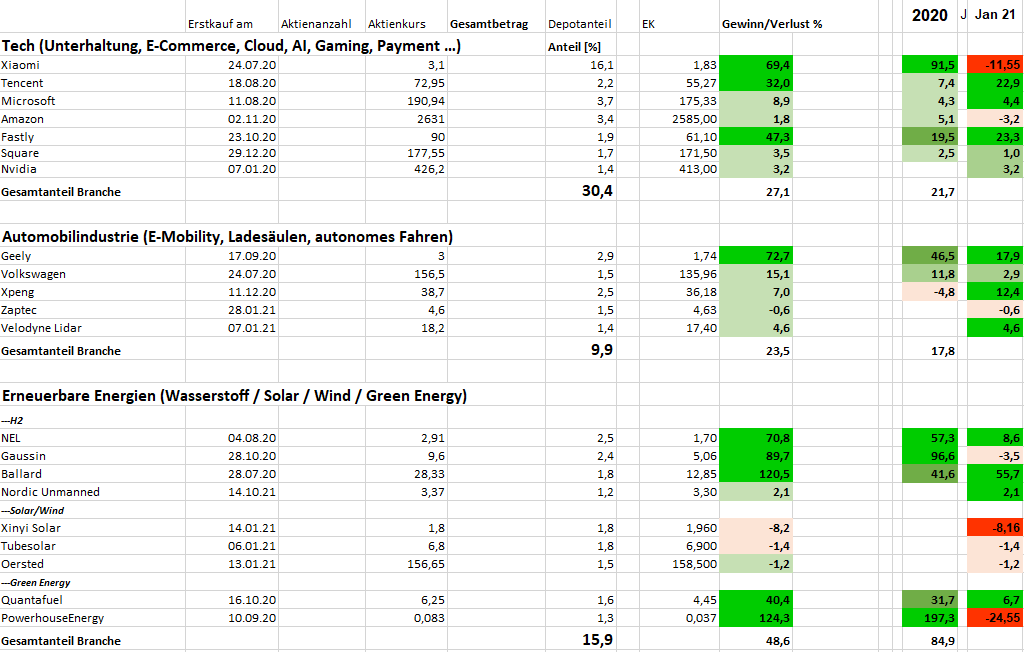Select the Amazon name cell
Image resolution: width=1024 pixels, height=652 pixels.
tap(93, 119)
